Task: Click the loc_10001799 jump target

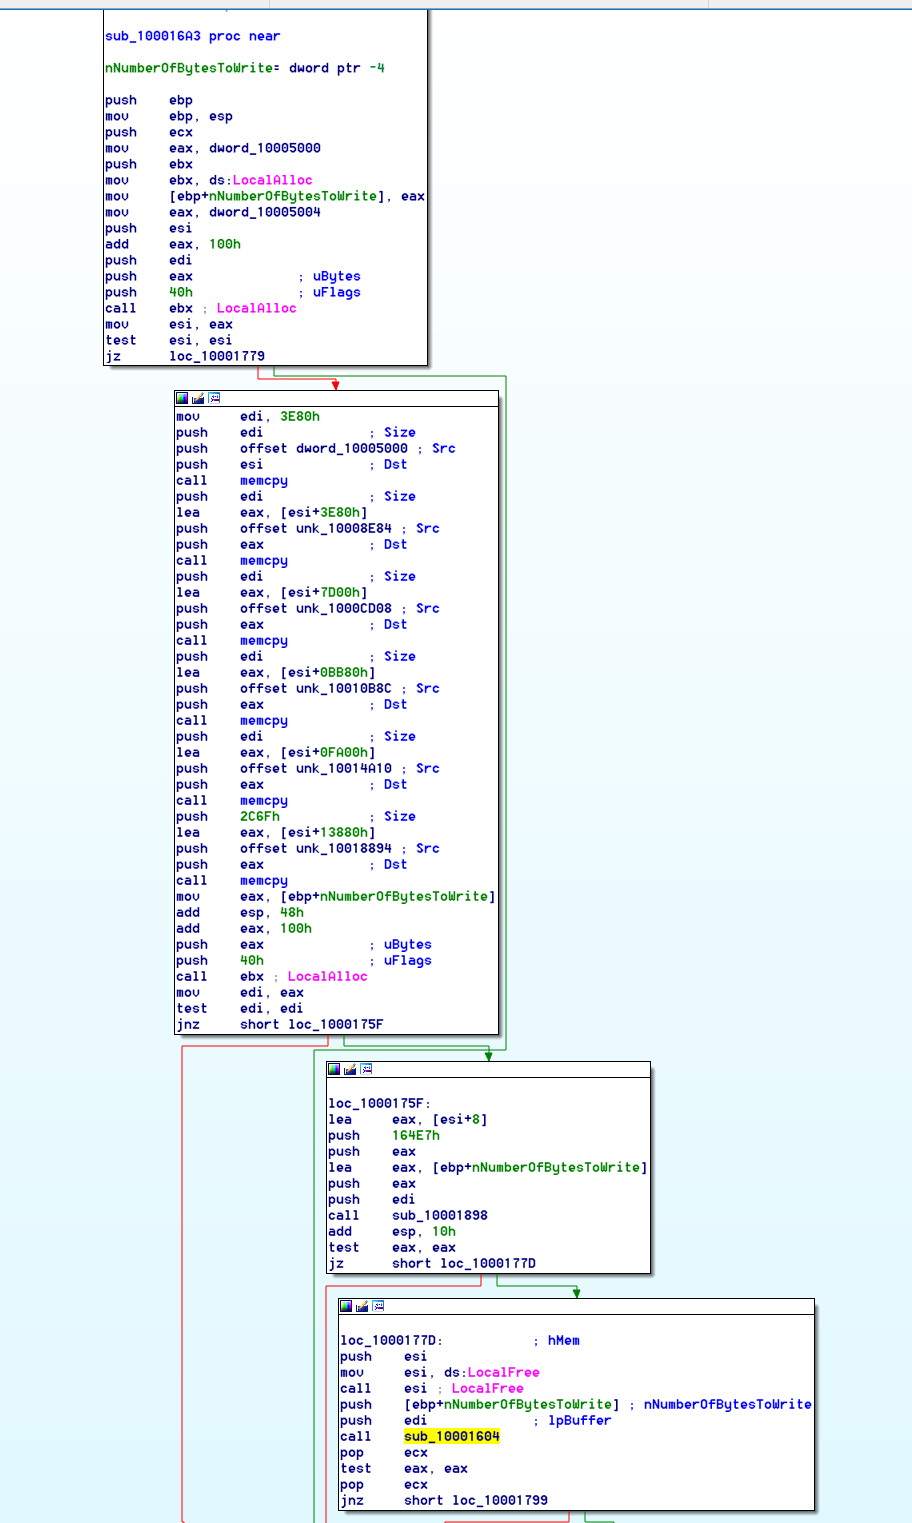Action: pos(499,1500)
